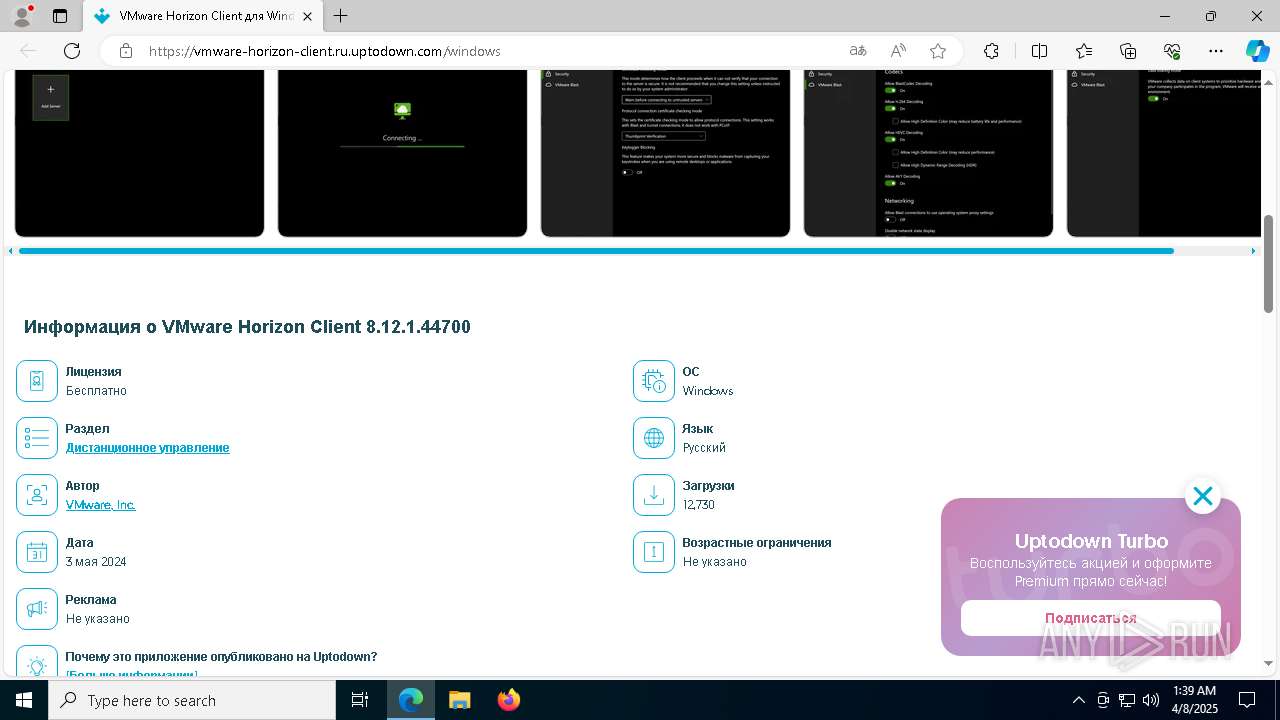Open the browser Extensions icon

[991, 51]
